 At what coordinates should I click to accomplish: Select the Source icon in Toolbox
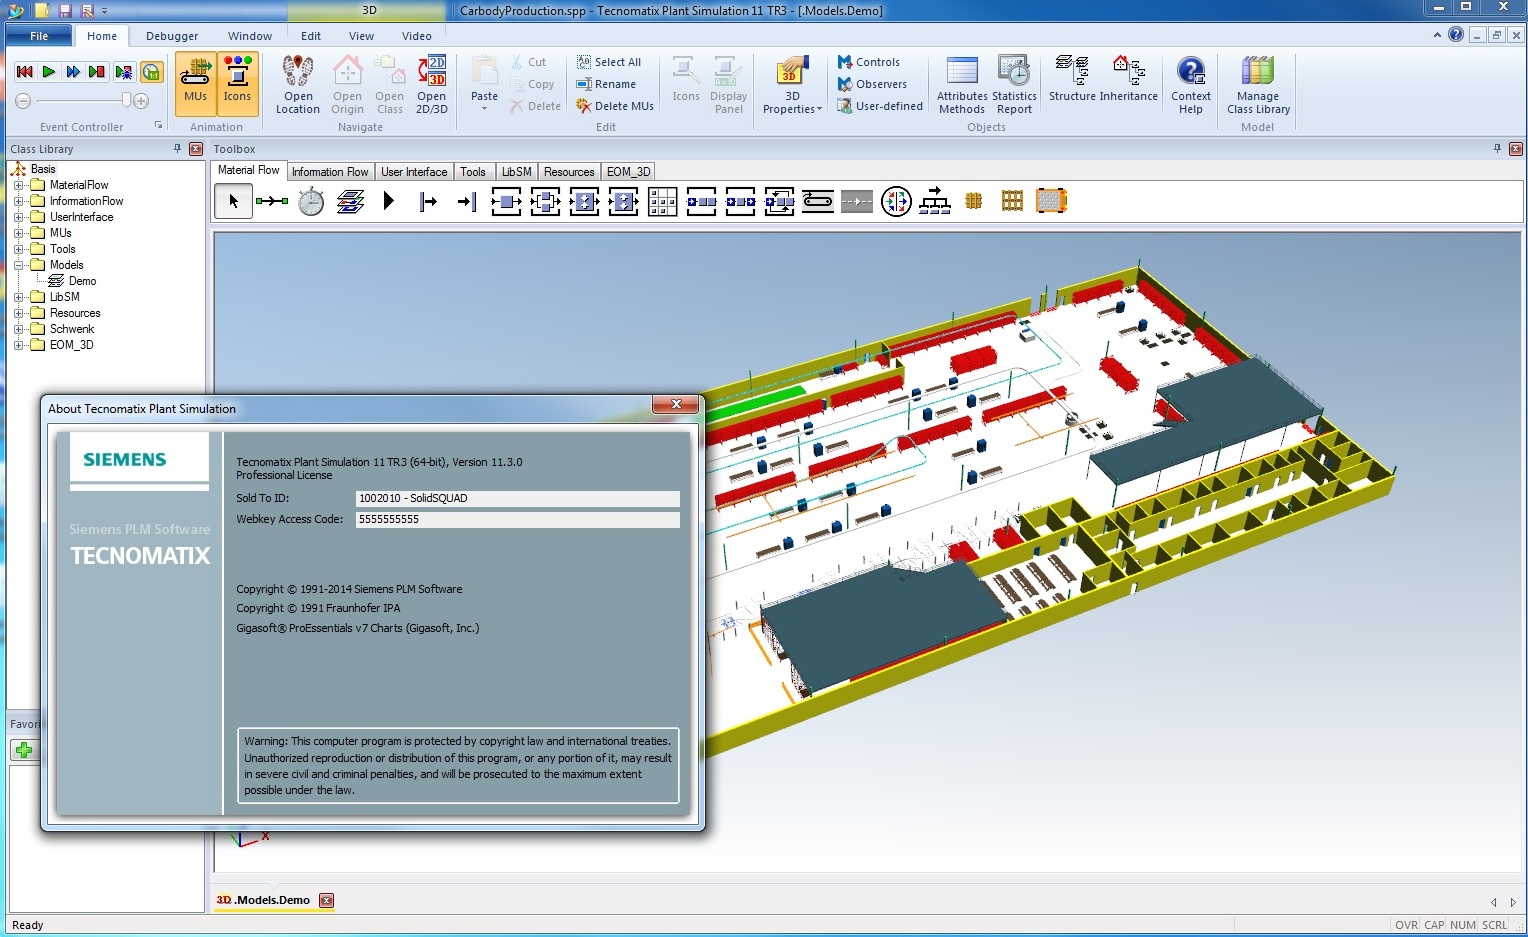428,202
